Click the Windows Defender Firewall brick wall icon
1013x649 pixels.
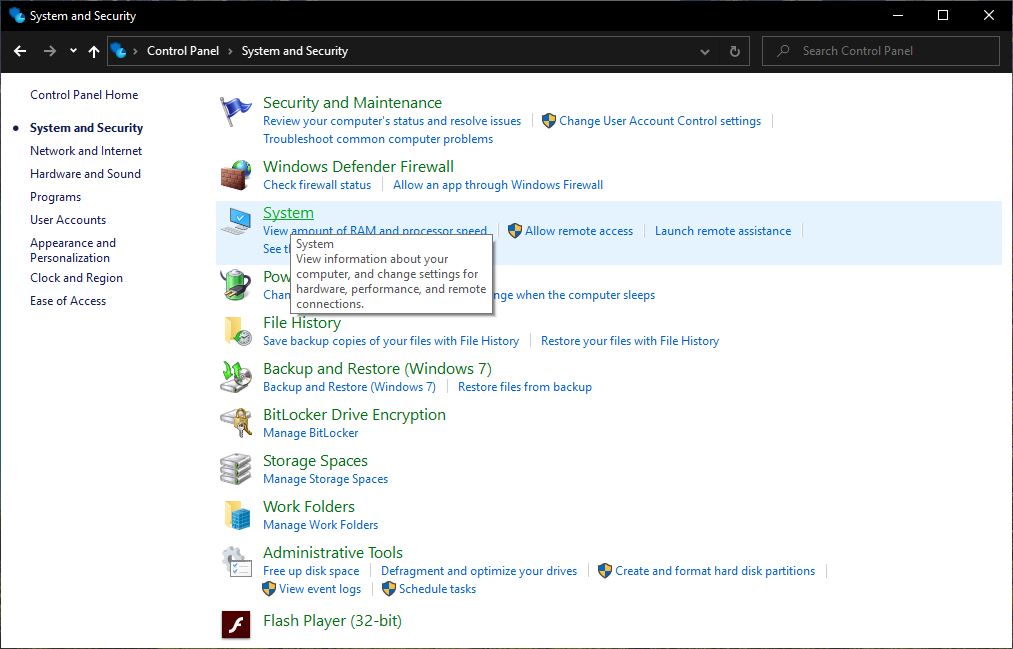235,175
